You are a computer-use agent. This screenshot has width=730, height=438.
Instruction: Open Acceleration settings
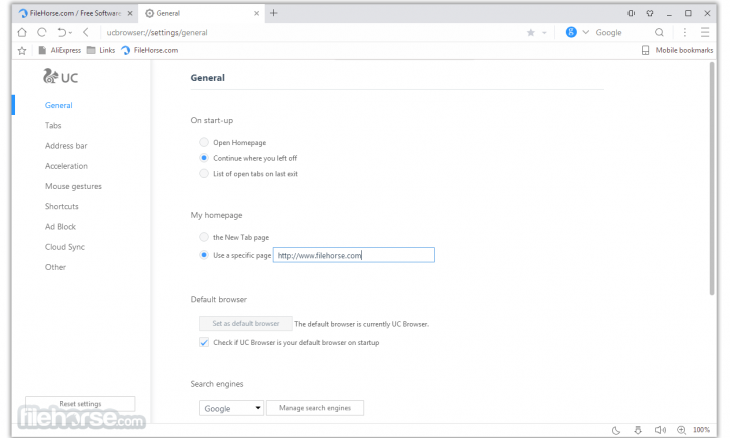click(66, 166)
